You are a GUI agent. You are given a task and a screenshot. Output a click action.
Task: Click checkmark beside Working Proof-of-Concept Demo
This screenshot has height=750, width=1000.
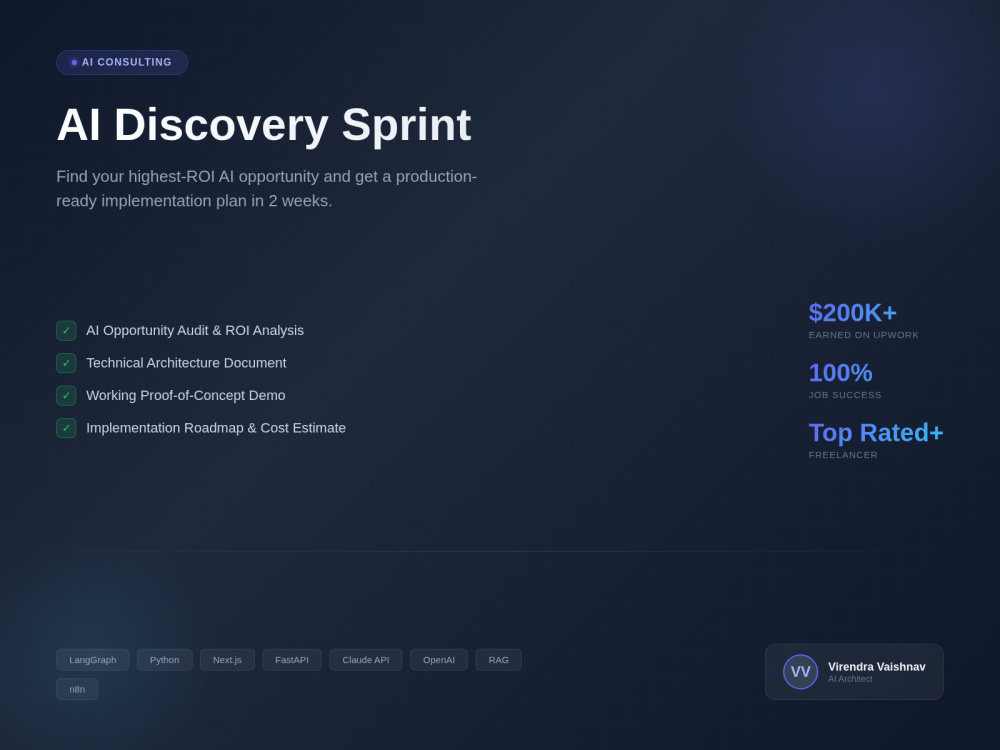(x=66, y=395)
